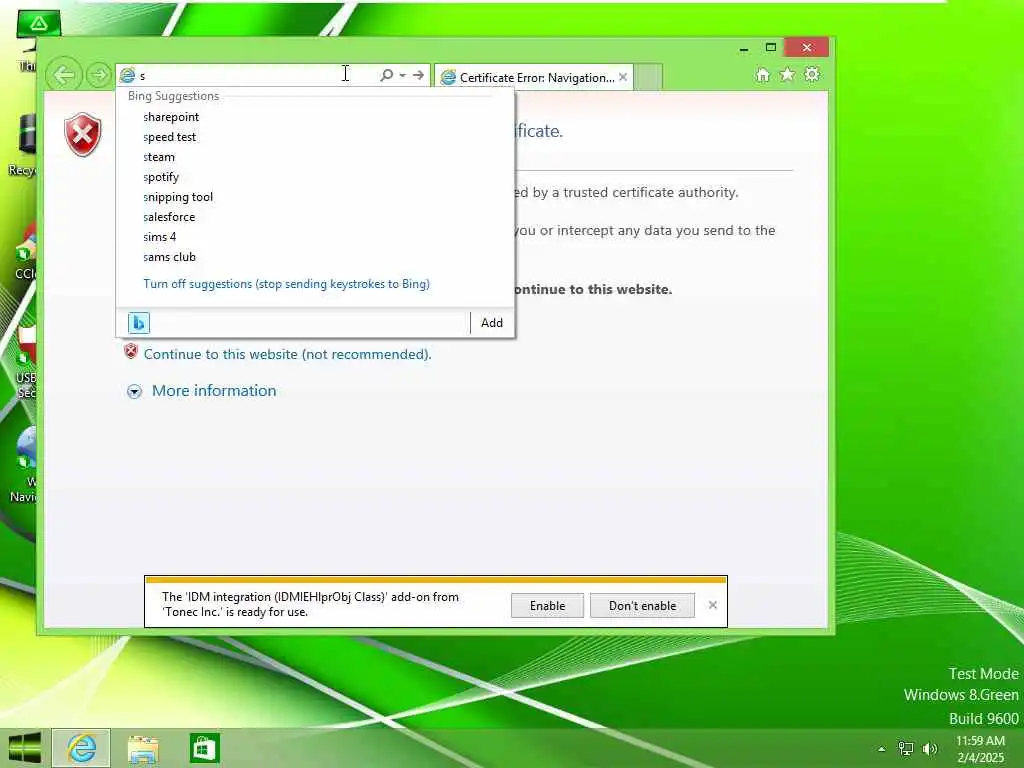Select the USB Security desktop icon
The height and width of the screenshot is (768, 1024).
point(25,362)
